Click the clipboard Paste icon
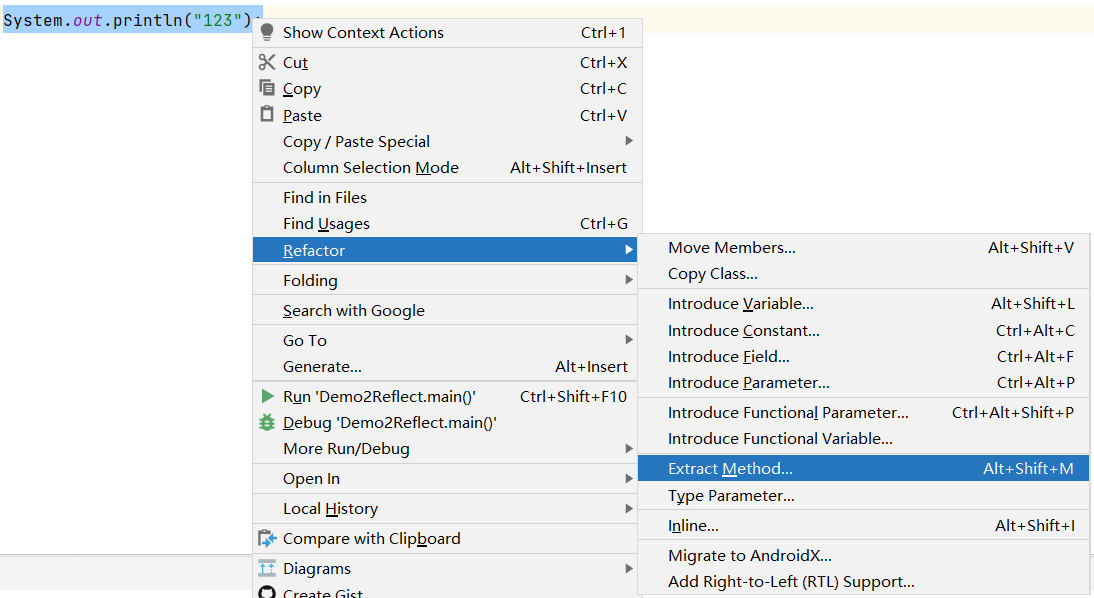Image resolution: width=1094 pixels, height=598 pixels. [x=267, y=114]
